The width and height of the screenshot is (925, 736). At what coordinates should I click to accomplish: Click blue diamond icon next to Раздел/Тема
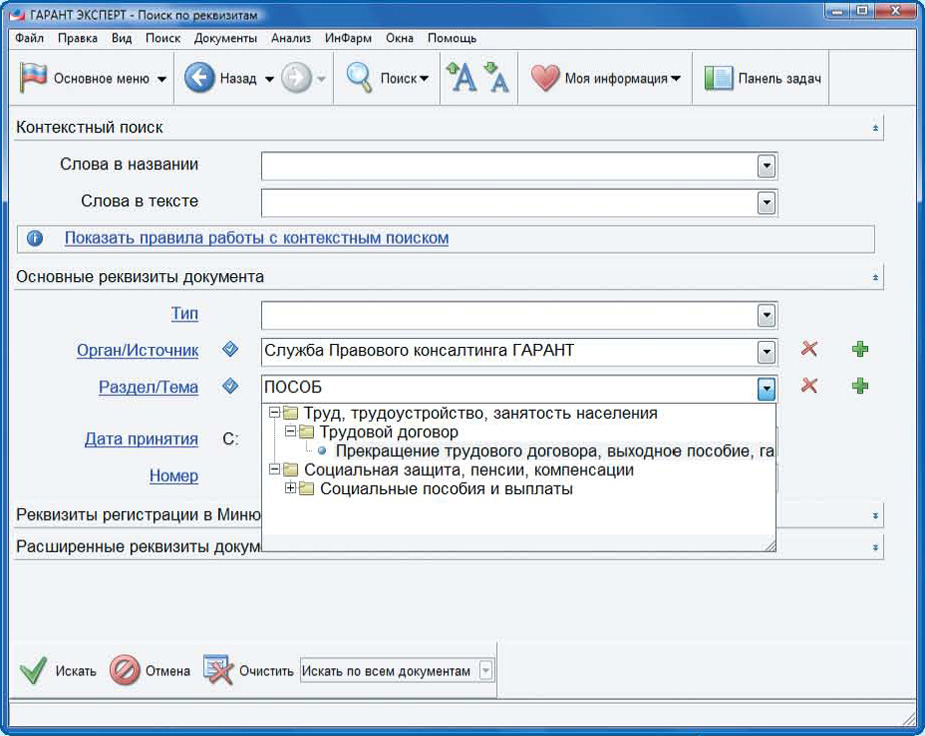230,386
